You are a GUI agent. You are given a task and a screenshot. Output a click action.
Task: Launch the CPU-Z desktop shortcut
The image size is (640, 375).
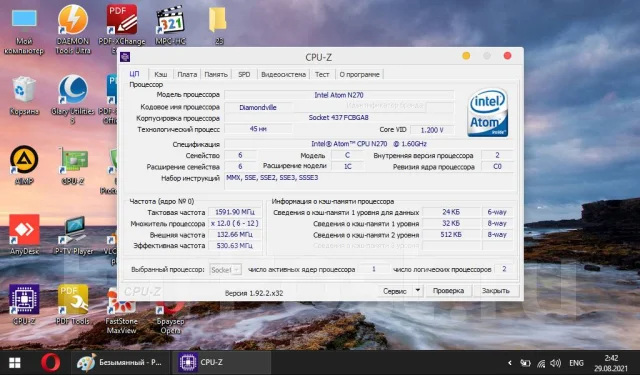pyautogui.click(x=24, y=305)
